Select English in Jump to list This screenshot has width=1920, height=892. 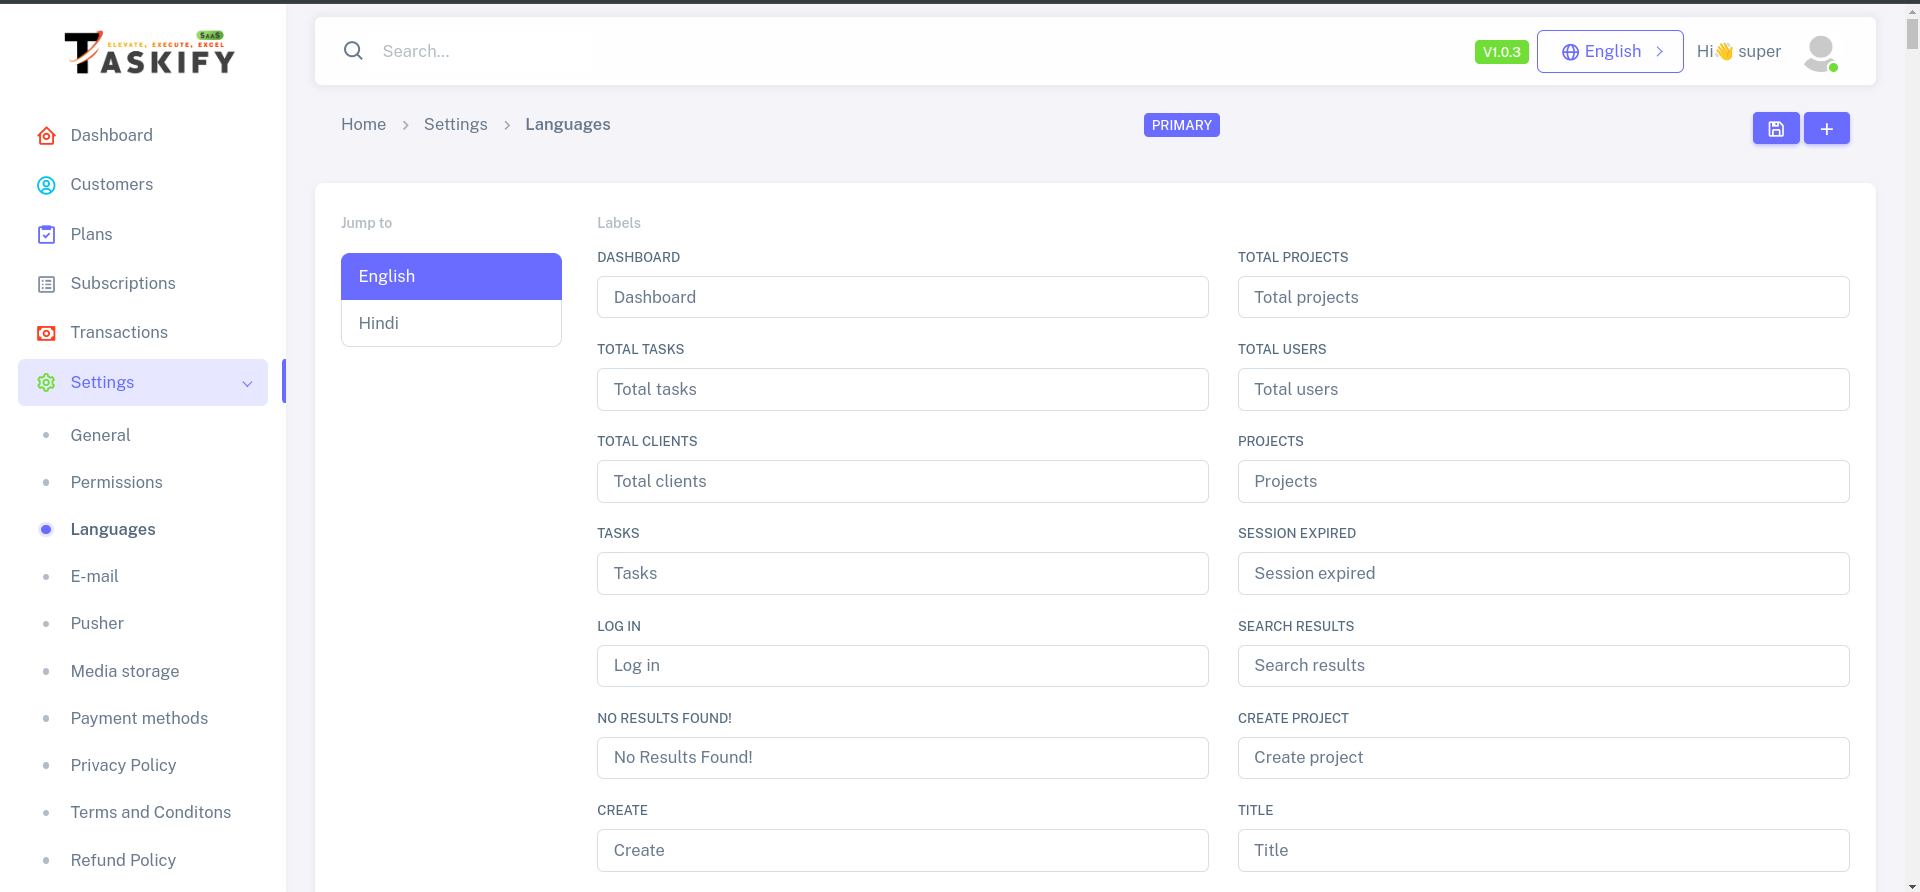451,276
